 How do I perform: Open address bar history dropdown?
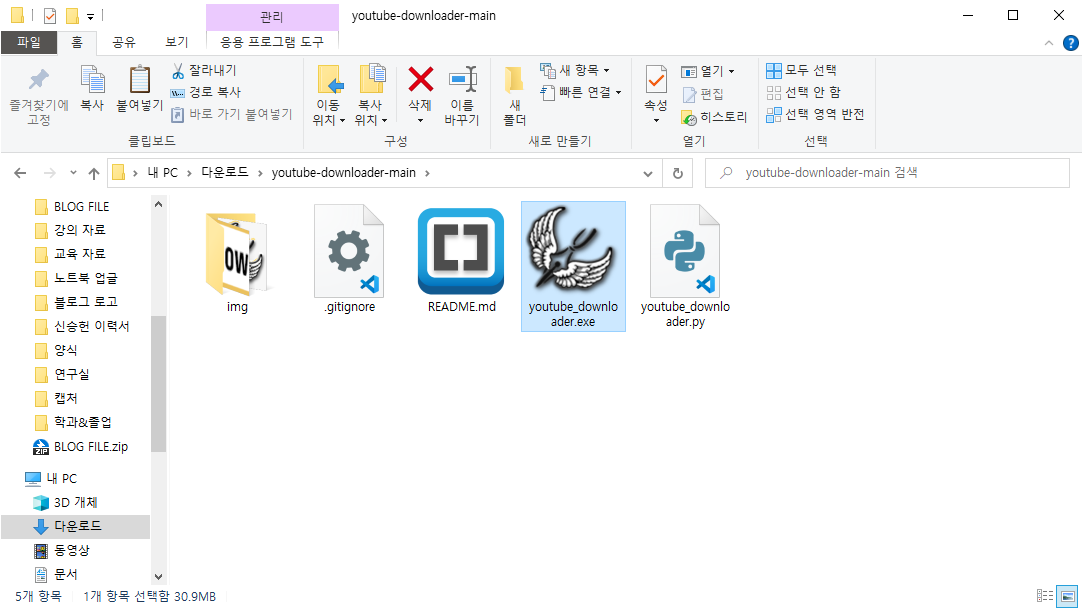pos(648,173)
